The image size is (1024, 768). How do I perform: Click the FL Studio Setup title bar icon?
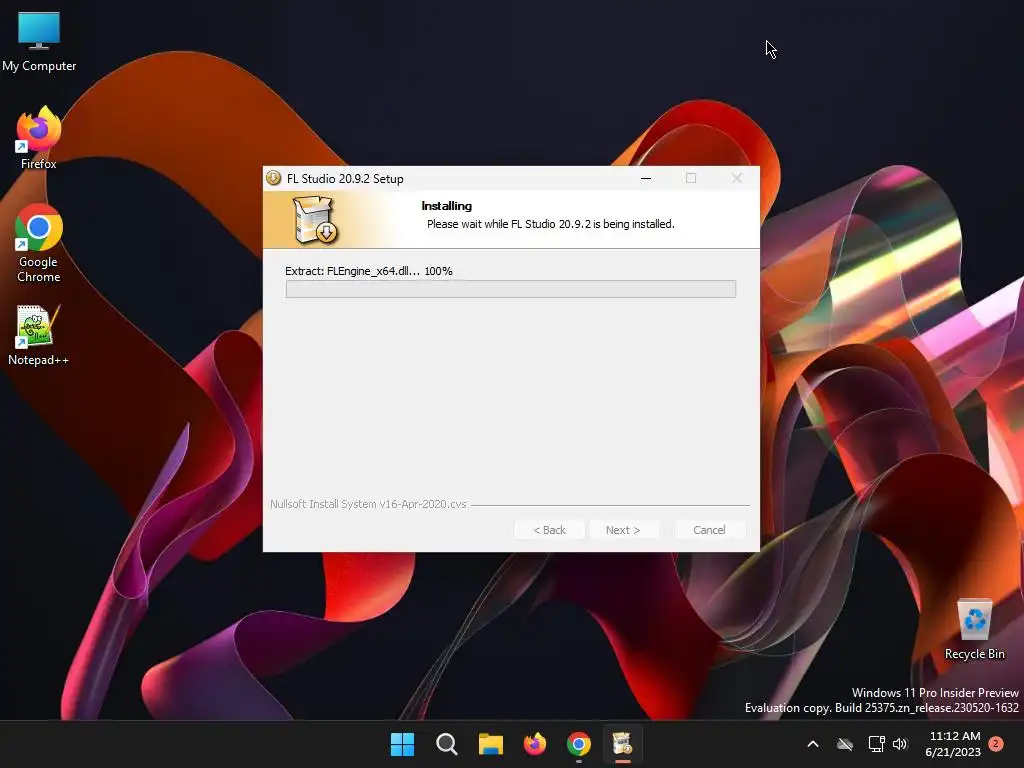point(274,178)
